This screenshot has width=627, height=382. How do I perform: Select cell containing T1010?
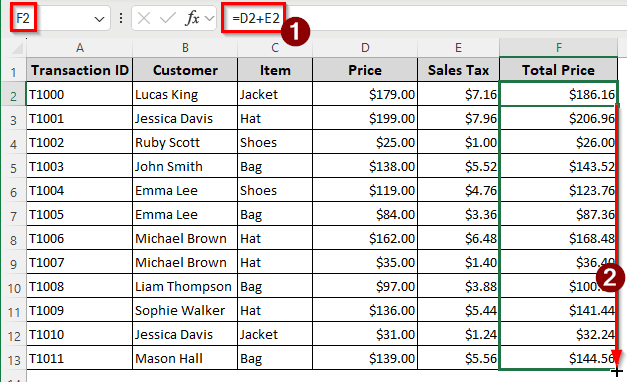pyautogui.click(x=80, y=334)
